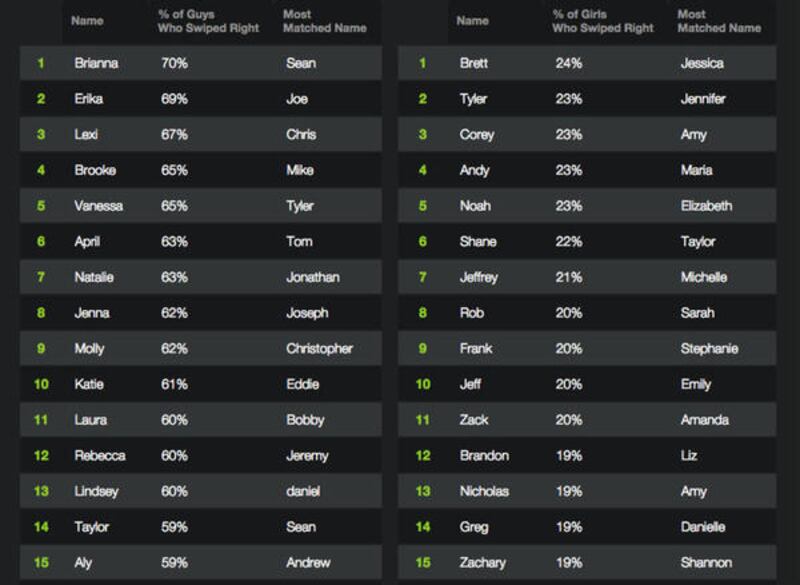The image size is (800, 585).
Task: Click on the name Brett
Action: [x=474, y=63]
